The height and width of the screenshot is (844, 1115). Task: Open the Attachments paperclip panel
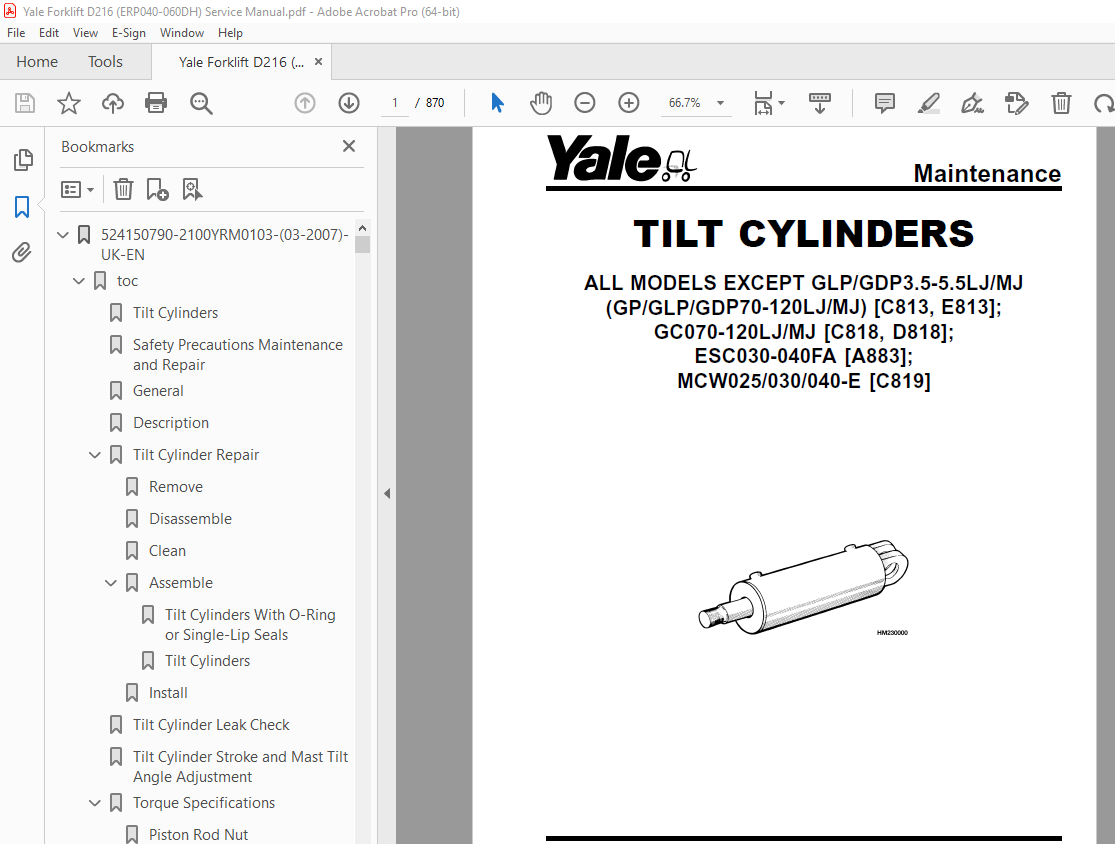(22, 252)
